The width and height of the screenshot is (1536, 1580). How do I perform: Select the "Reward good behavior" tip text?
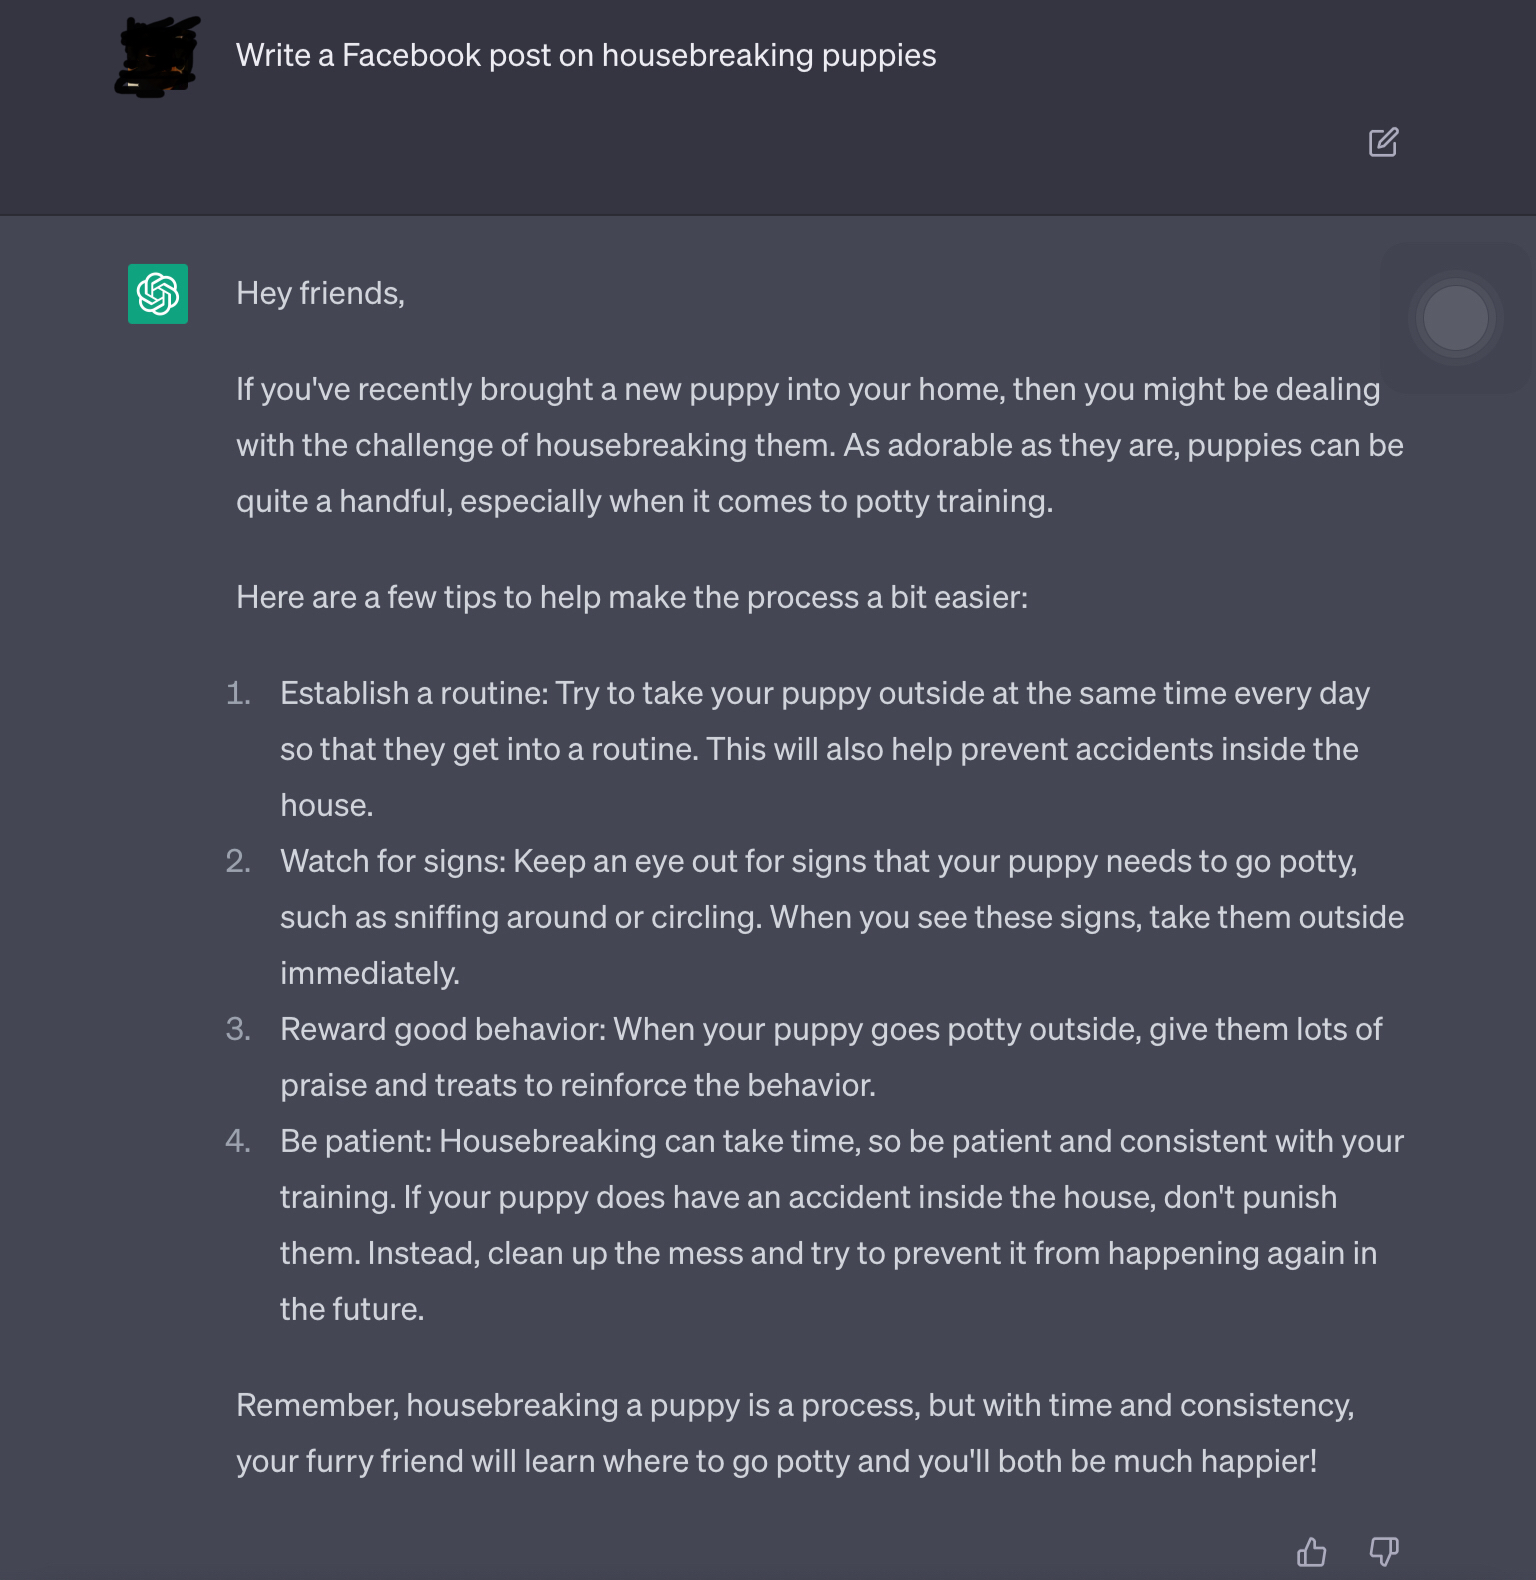coord(830,1057)
